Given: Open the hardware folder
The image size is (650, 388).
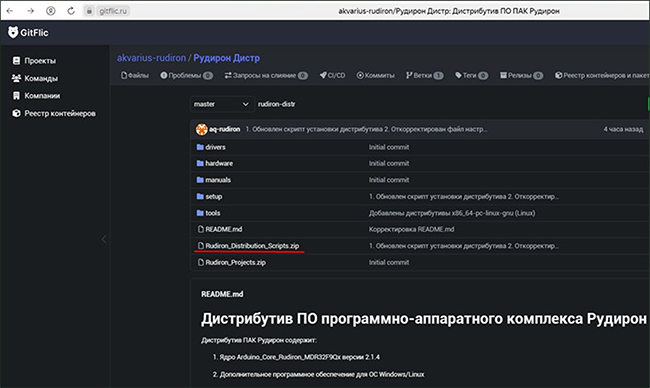Looking at the screenshot, I should pos(219,163).
